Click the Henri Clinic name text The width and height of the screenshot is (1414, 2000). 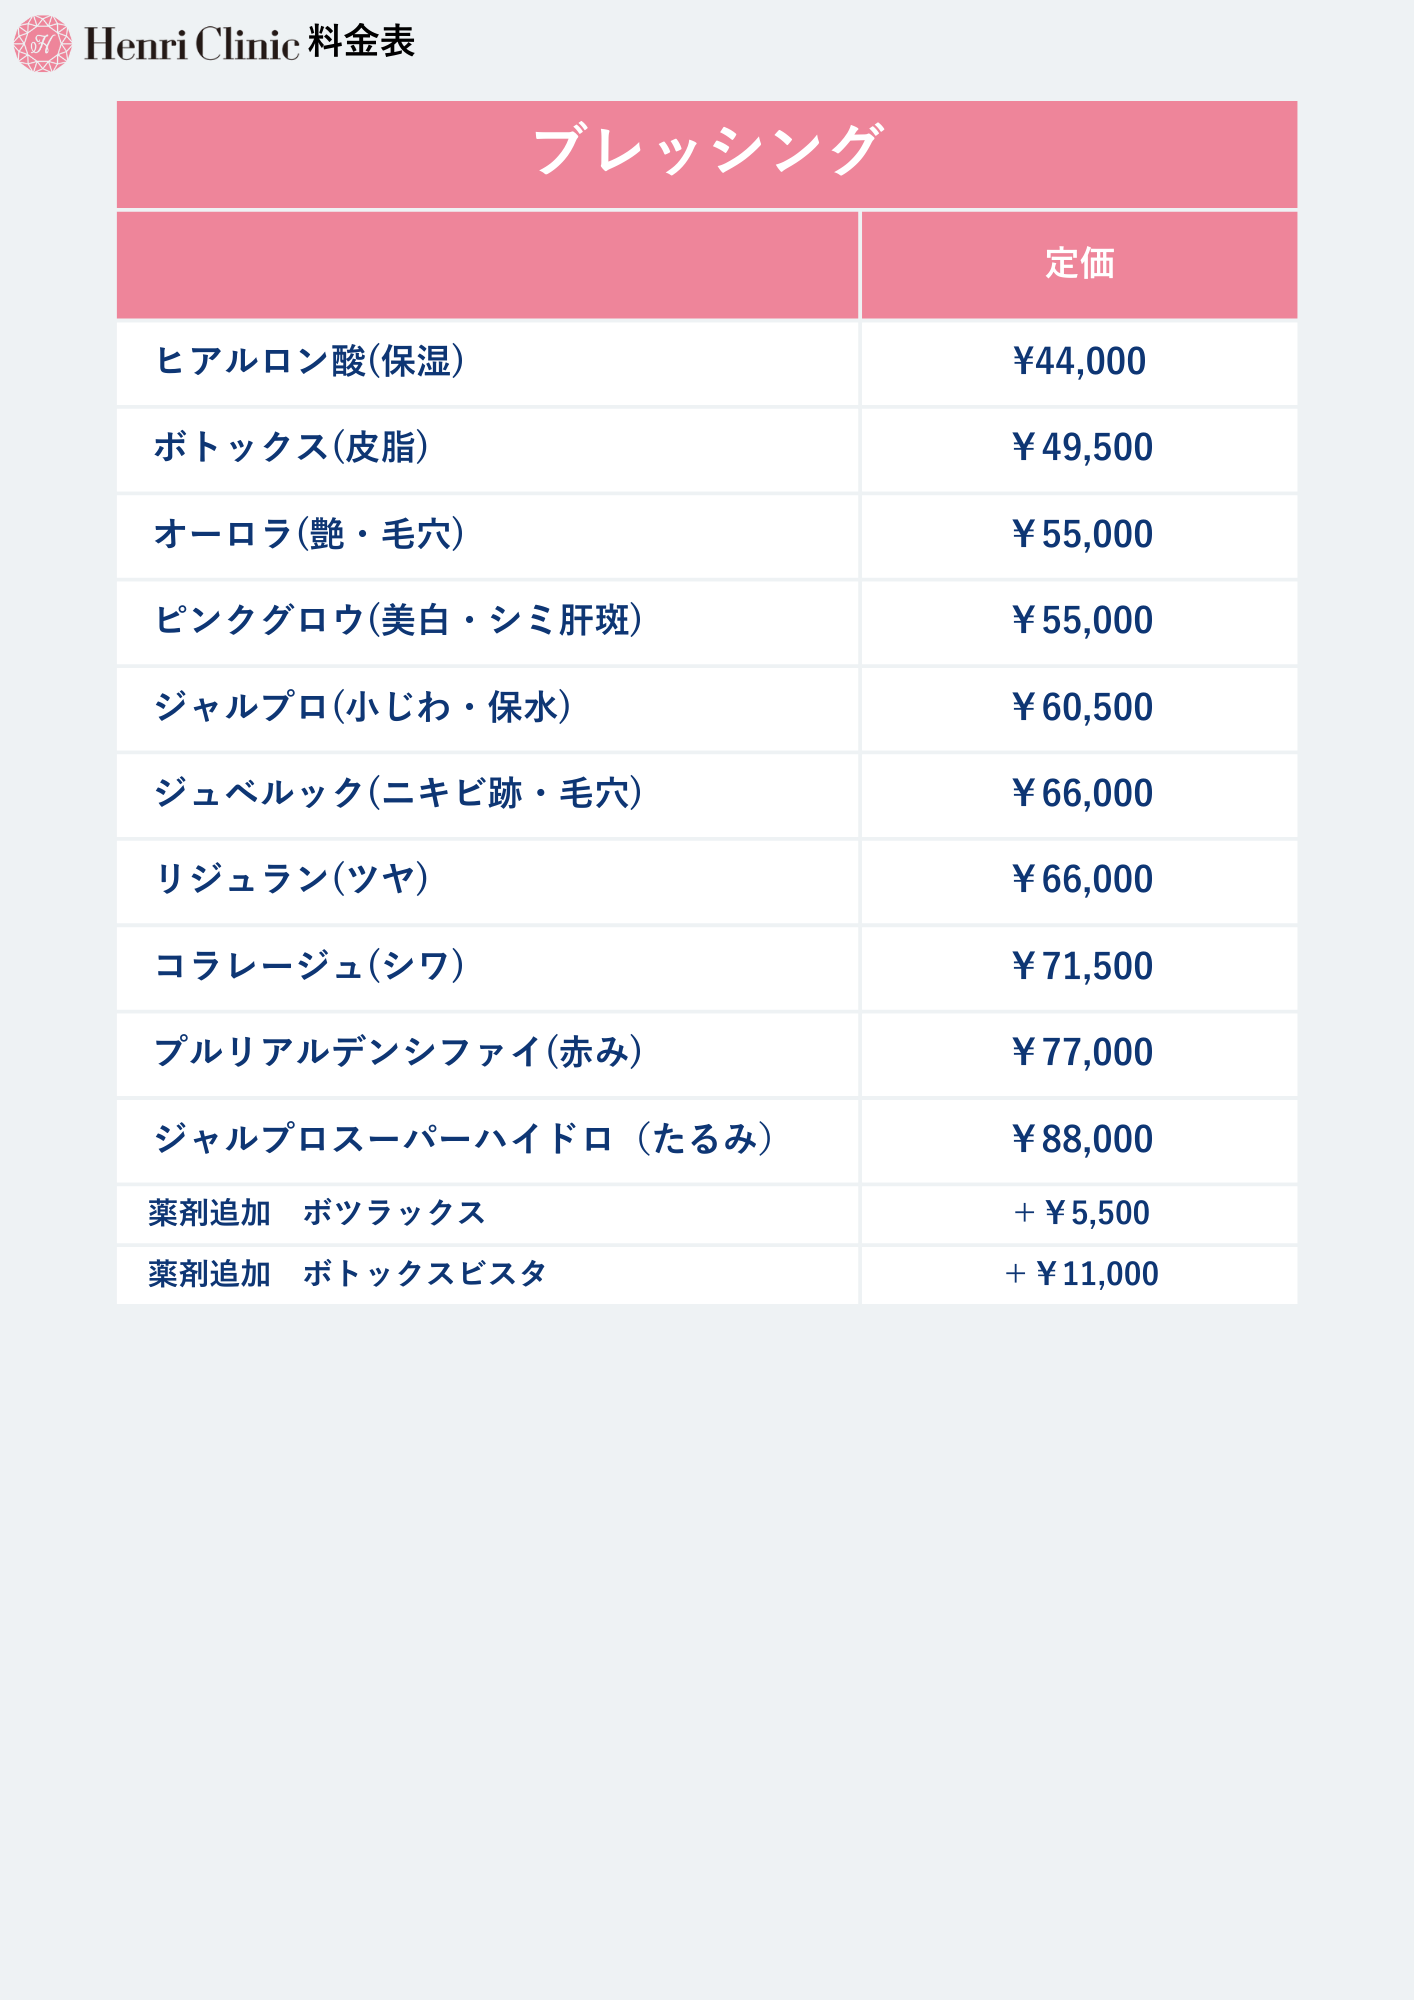tap(192, 44)
